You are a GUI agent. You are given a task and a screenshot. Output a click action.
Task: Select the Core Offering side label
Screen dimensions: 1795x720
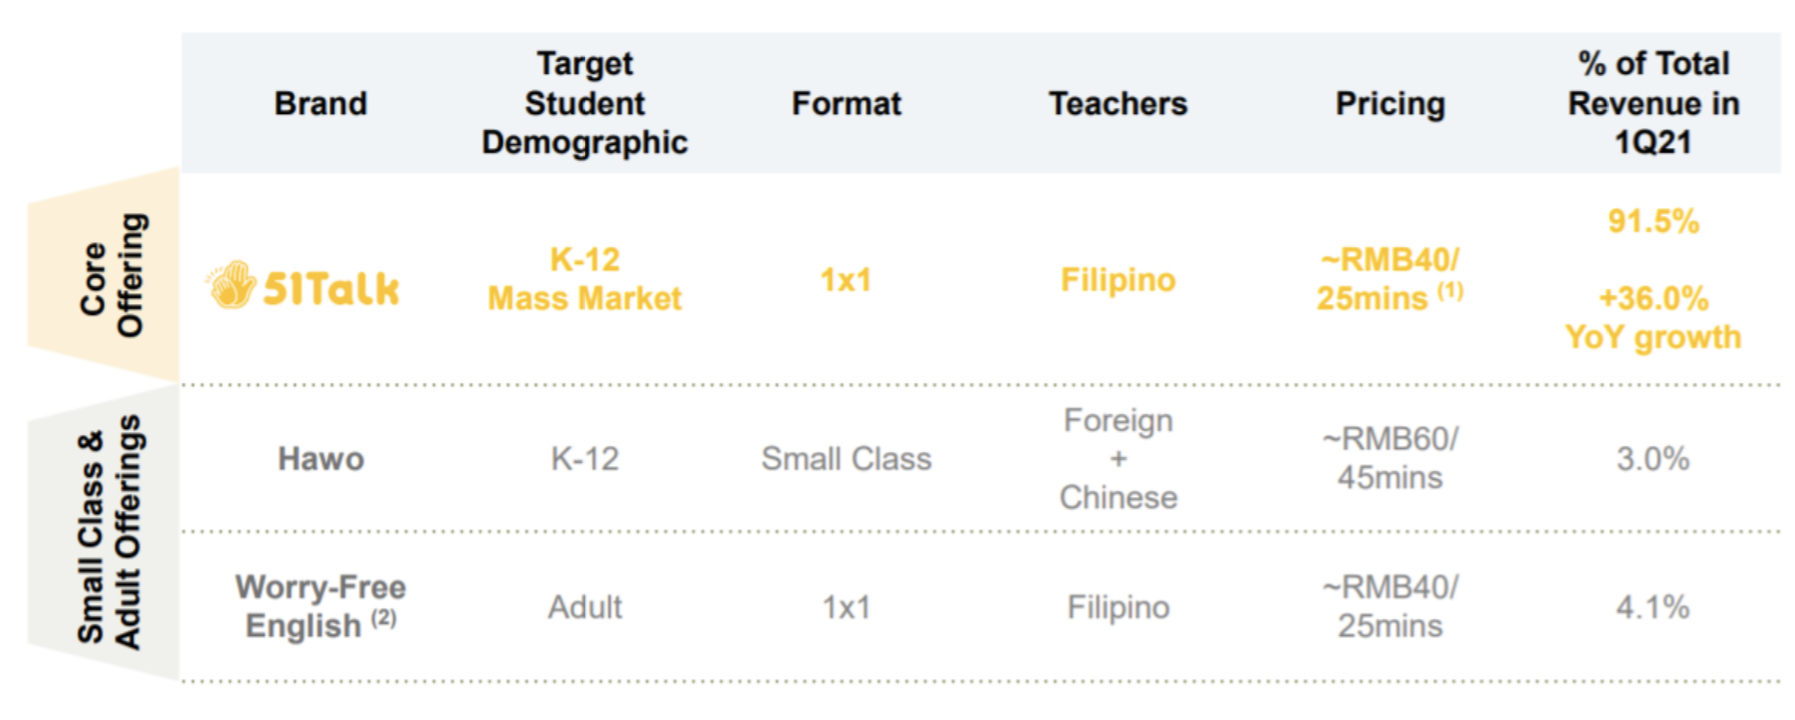pos(112,276)
